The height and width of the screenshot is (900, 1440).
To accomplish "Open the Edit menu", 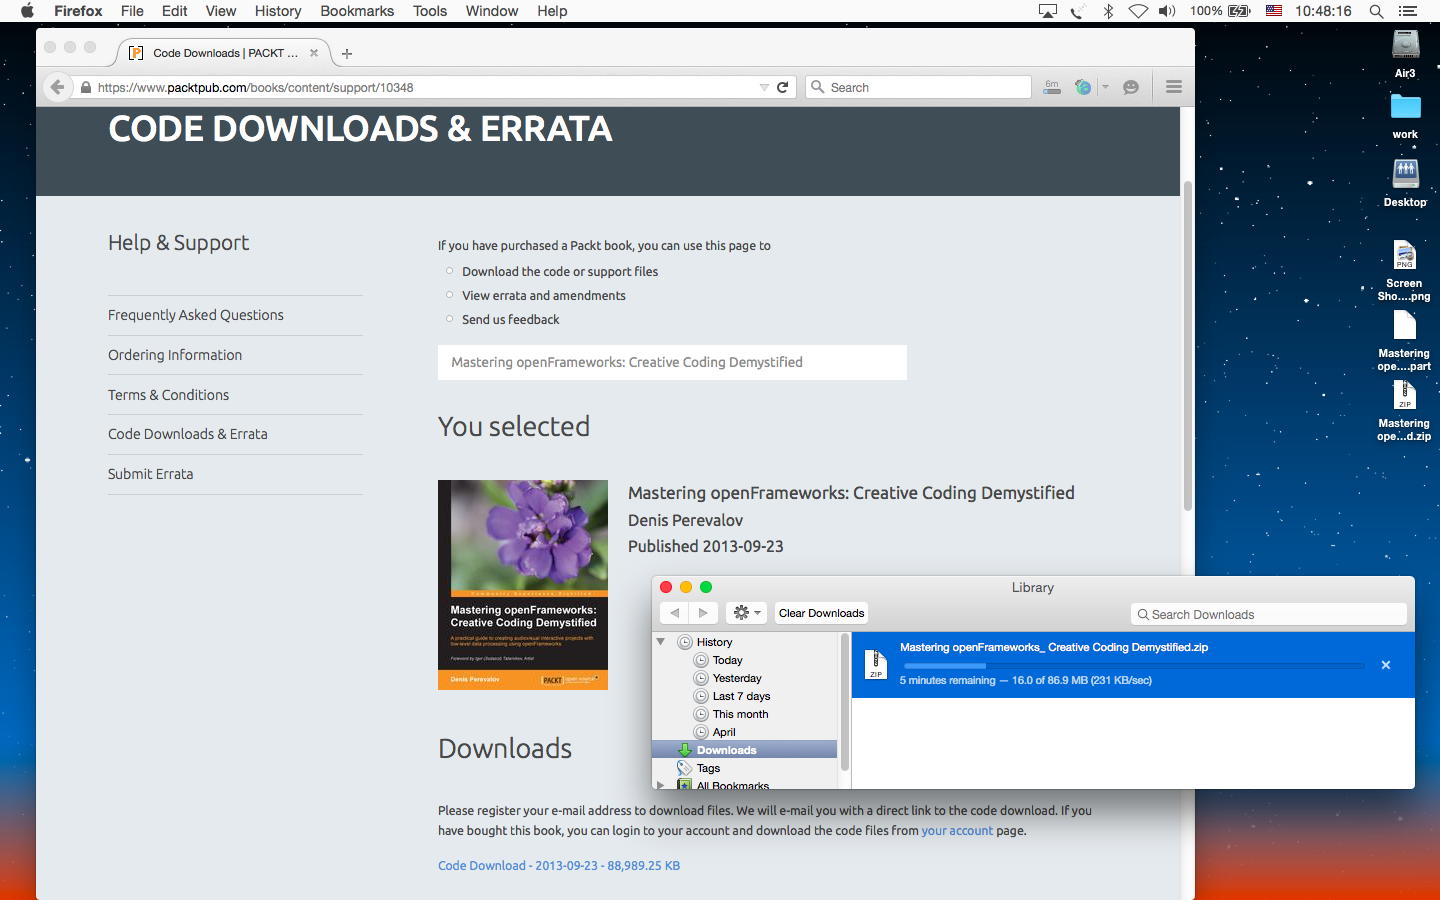I will pos(174,11).
